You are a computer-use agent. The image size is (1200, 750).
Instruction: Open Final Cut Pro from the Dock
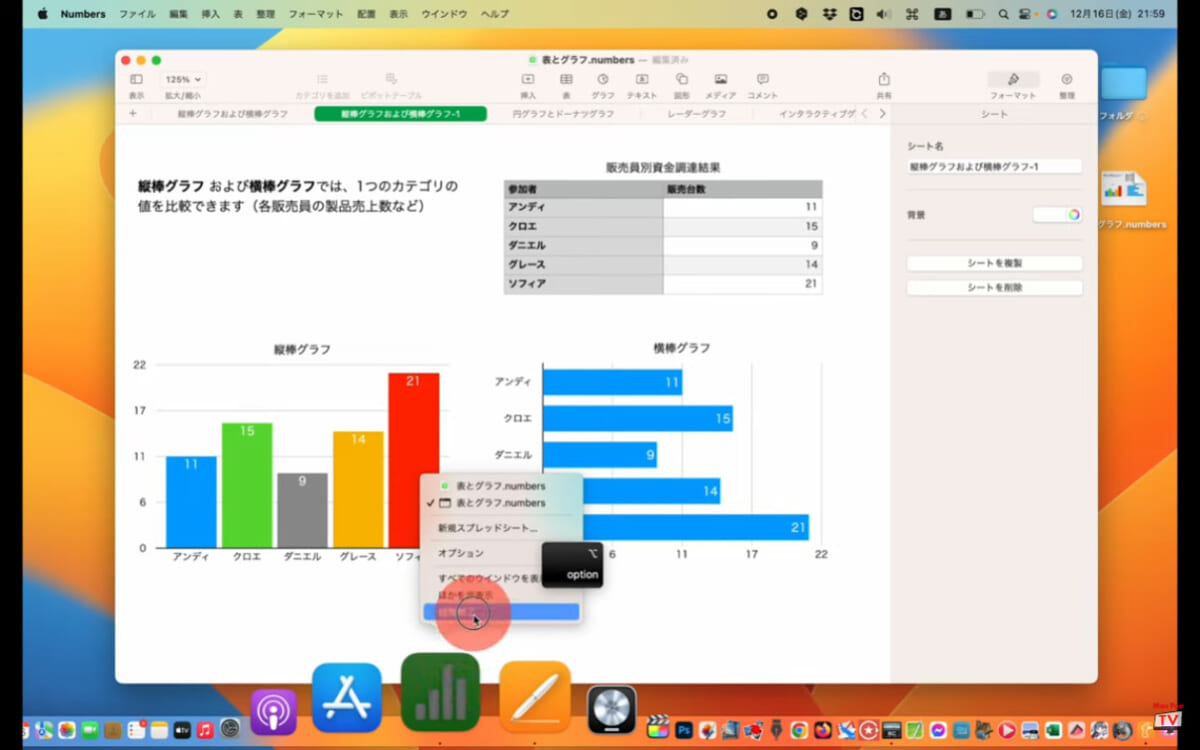(657, 728)
